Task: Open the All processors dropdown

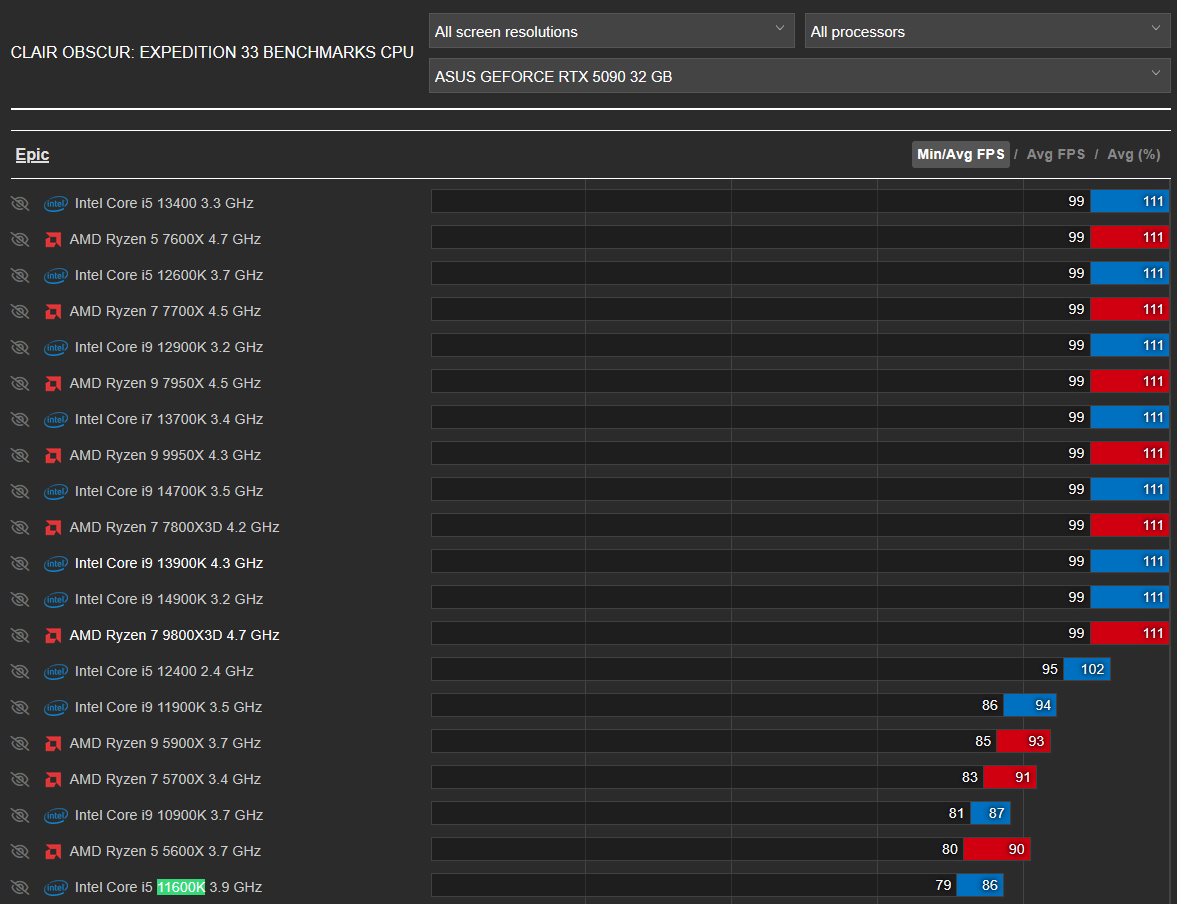Action: [x=987, y=31]
